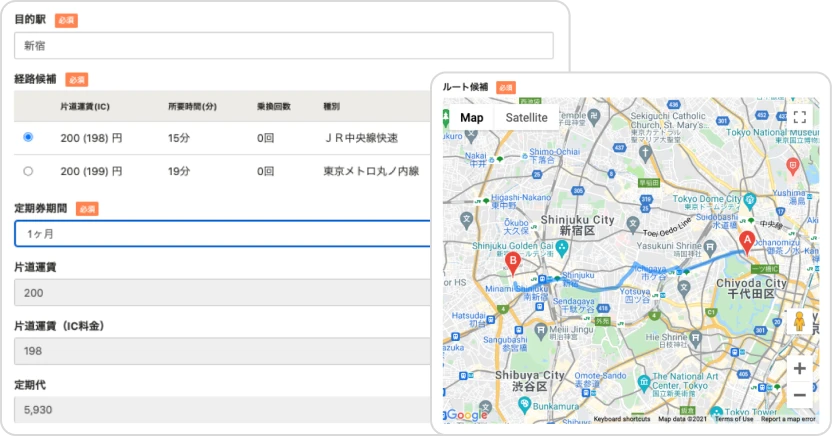The height and width of the screenshot is (436, 832).
Task: Click the Yasukuni Shrine map pin
Action: [x=710, y=247]
